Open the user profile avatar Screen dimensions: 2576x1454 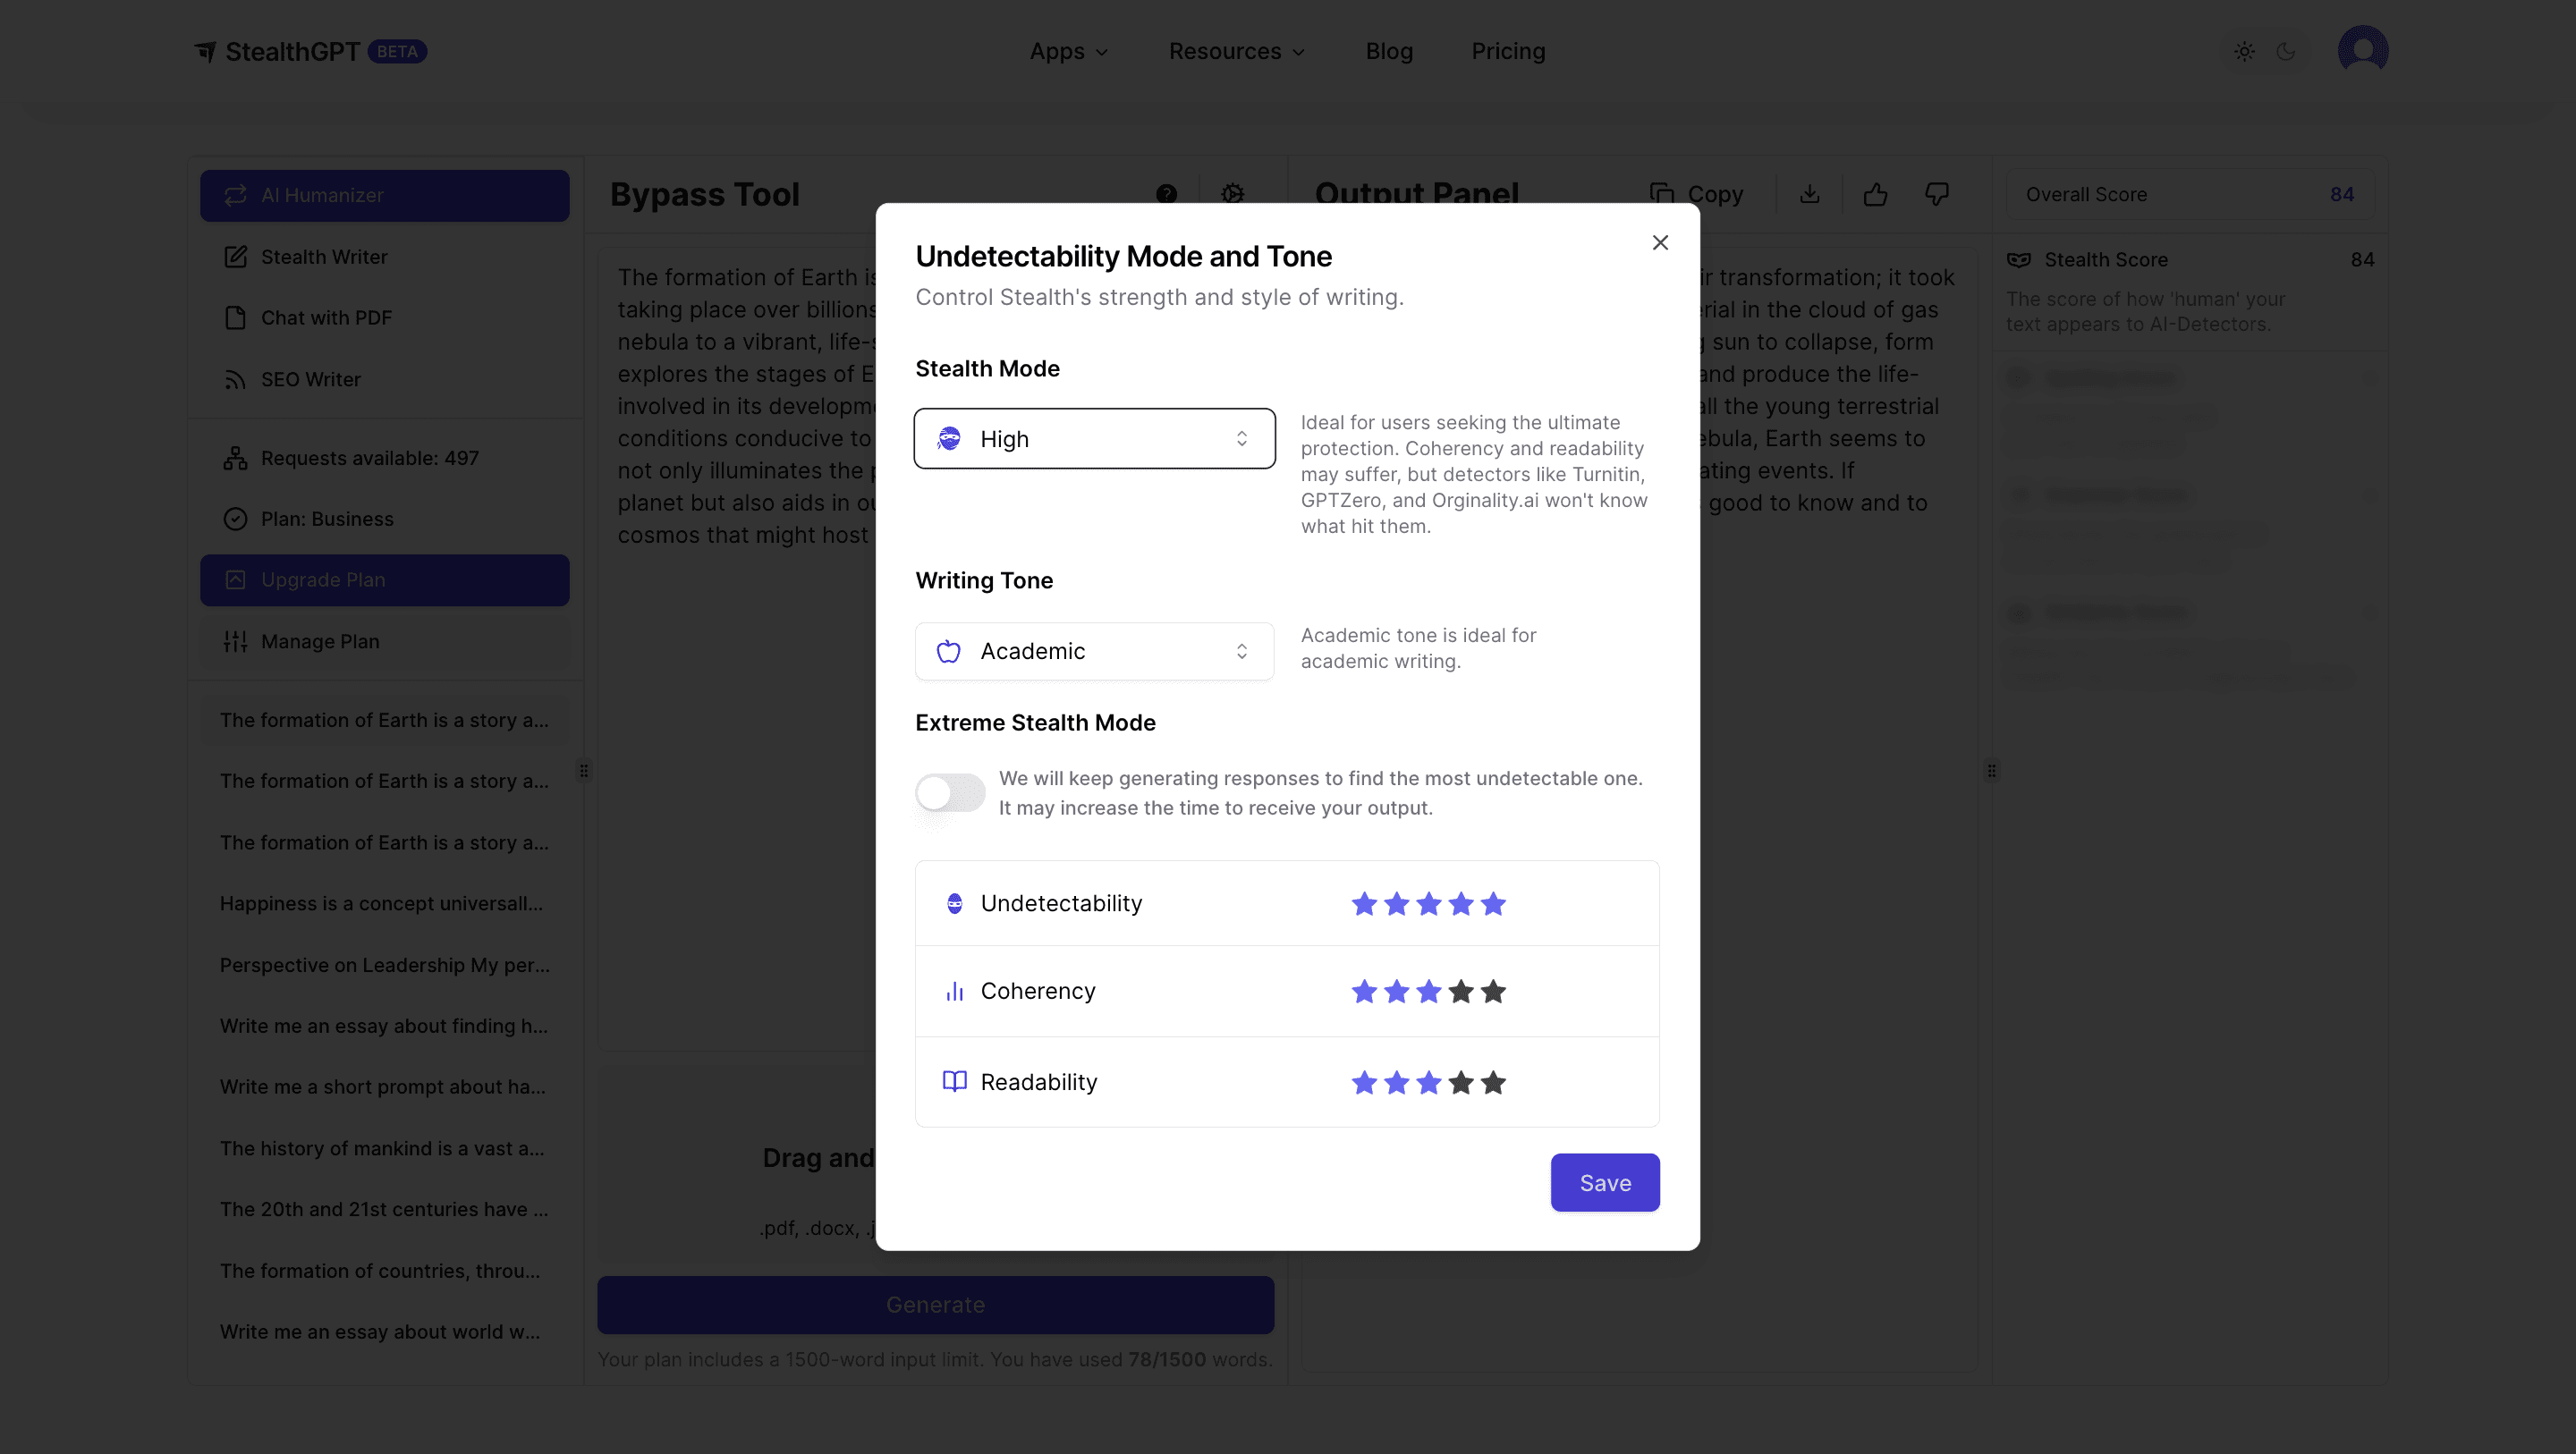(2362, 50)
